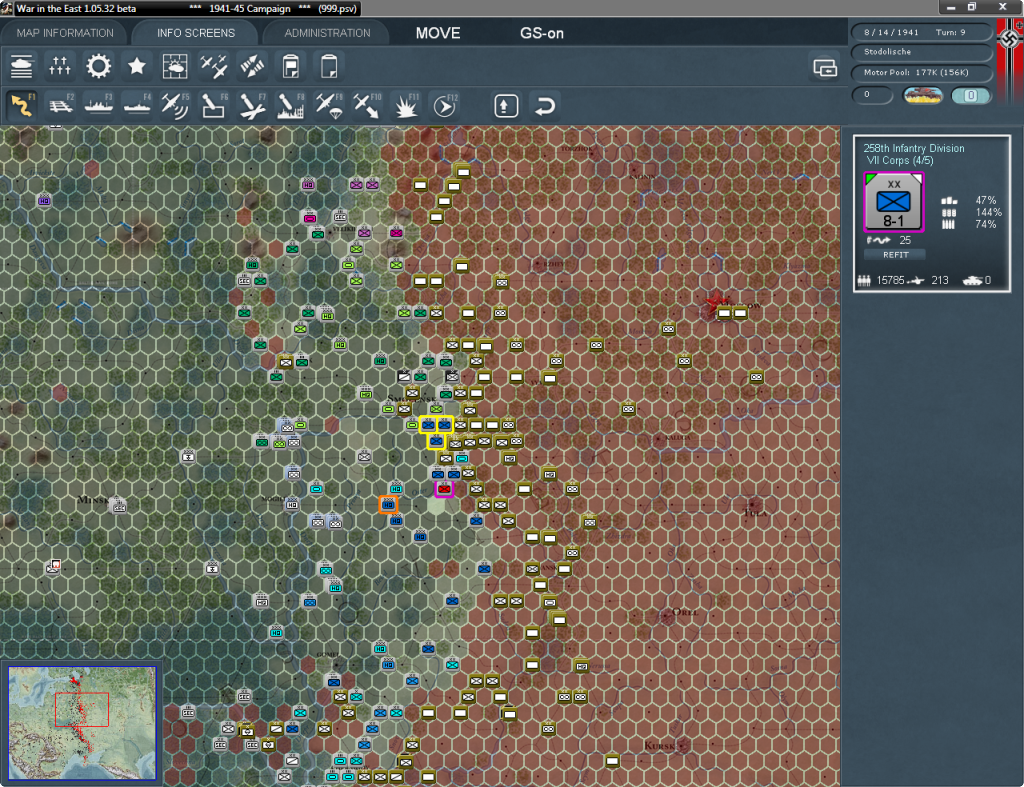The image size is (1024, 787).
Task: Click the 213 guns count
Action: point(940,280)
